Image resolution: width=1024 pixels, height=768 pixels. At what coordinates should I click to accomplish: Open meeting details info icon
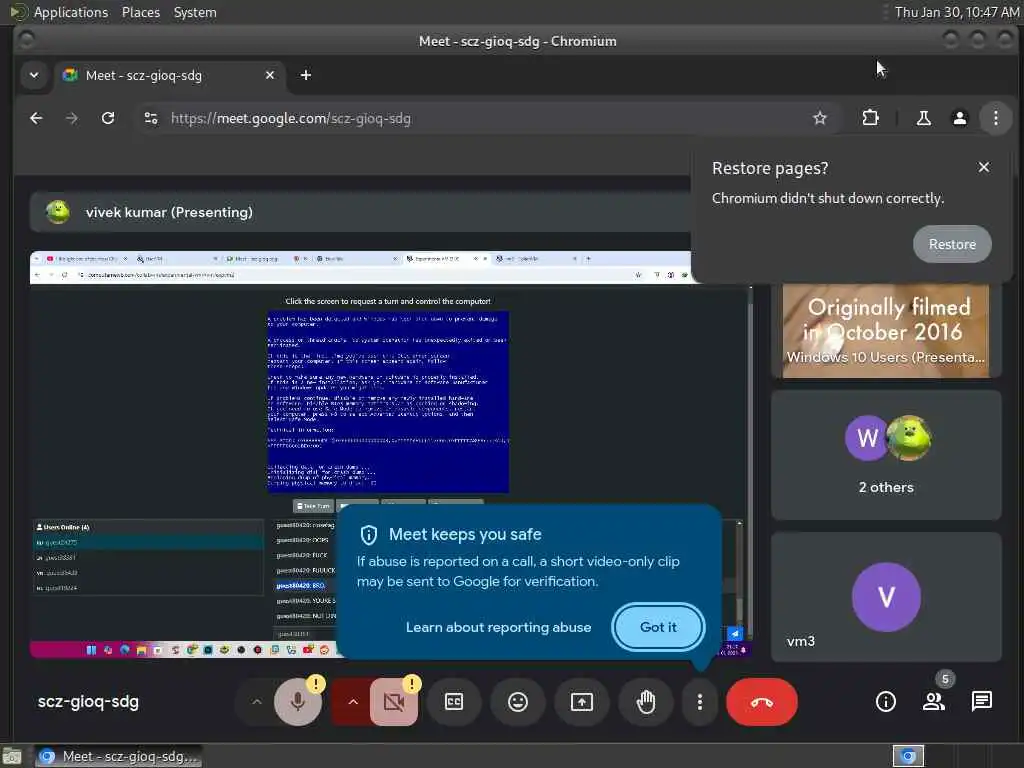[886, 702]
